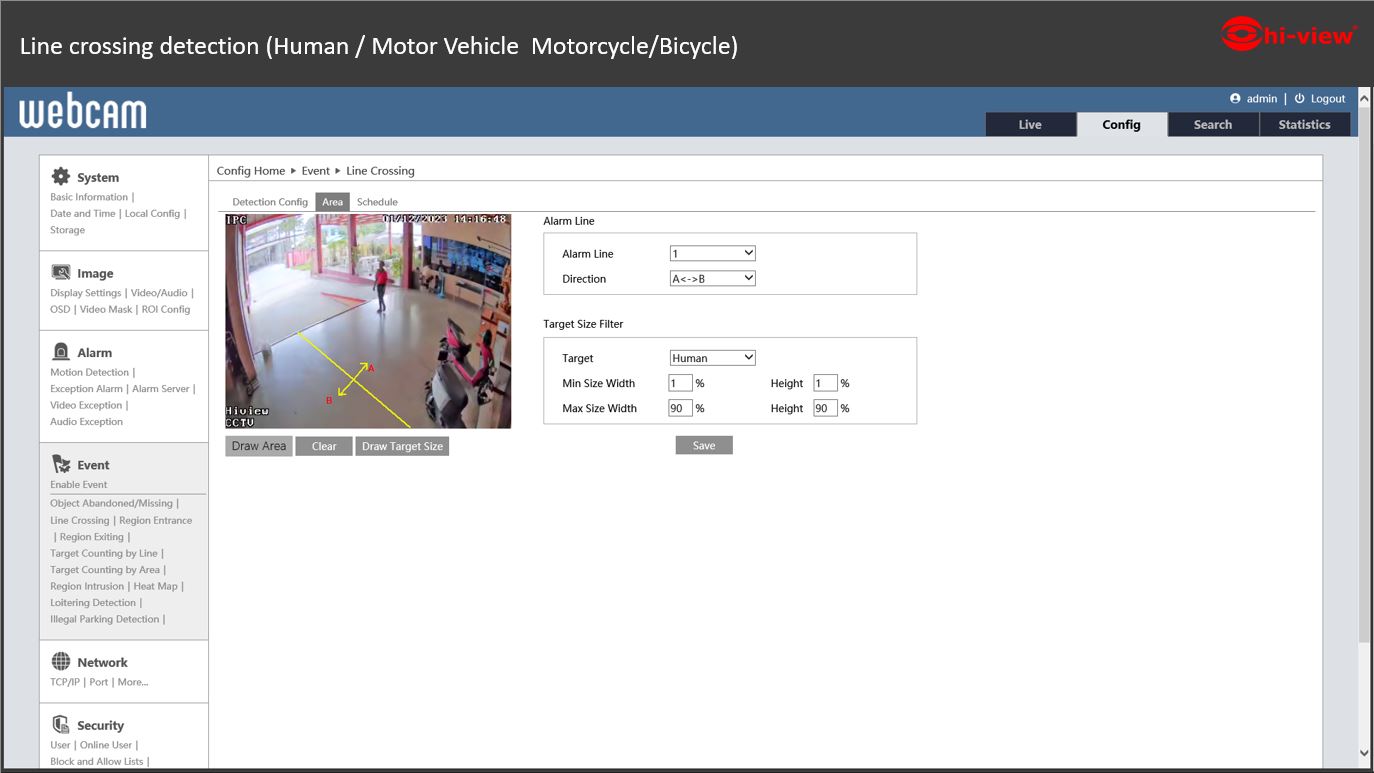Click the Min Size Width input field

(680, 383)
